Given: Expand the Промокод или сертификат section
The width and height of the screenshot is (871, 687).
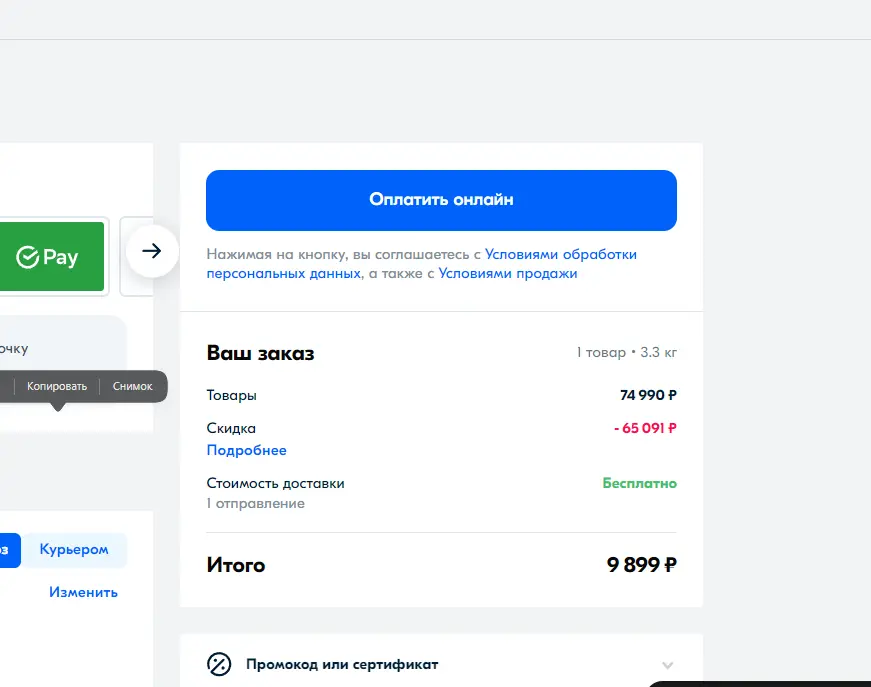Looking at the screenshot, I should [x=441, y=664].
